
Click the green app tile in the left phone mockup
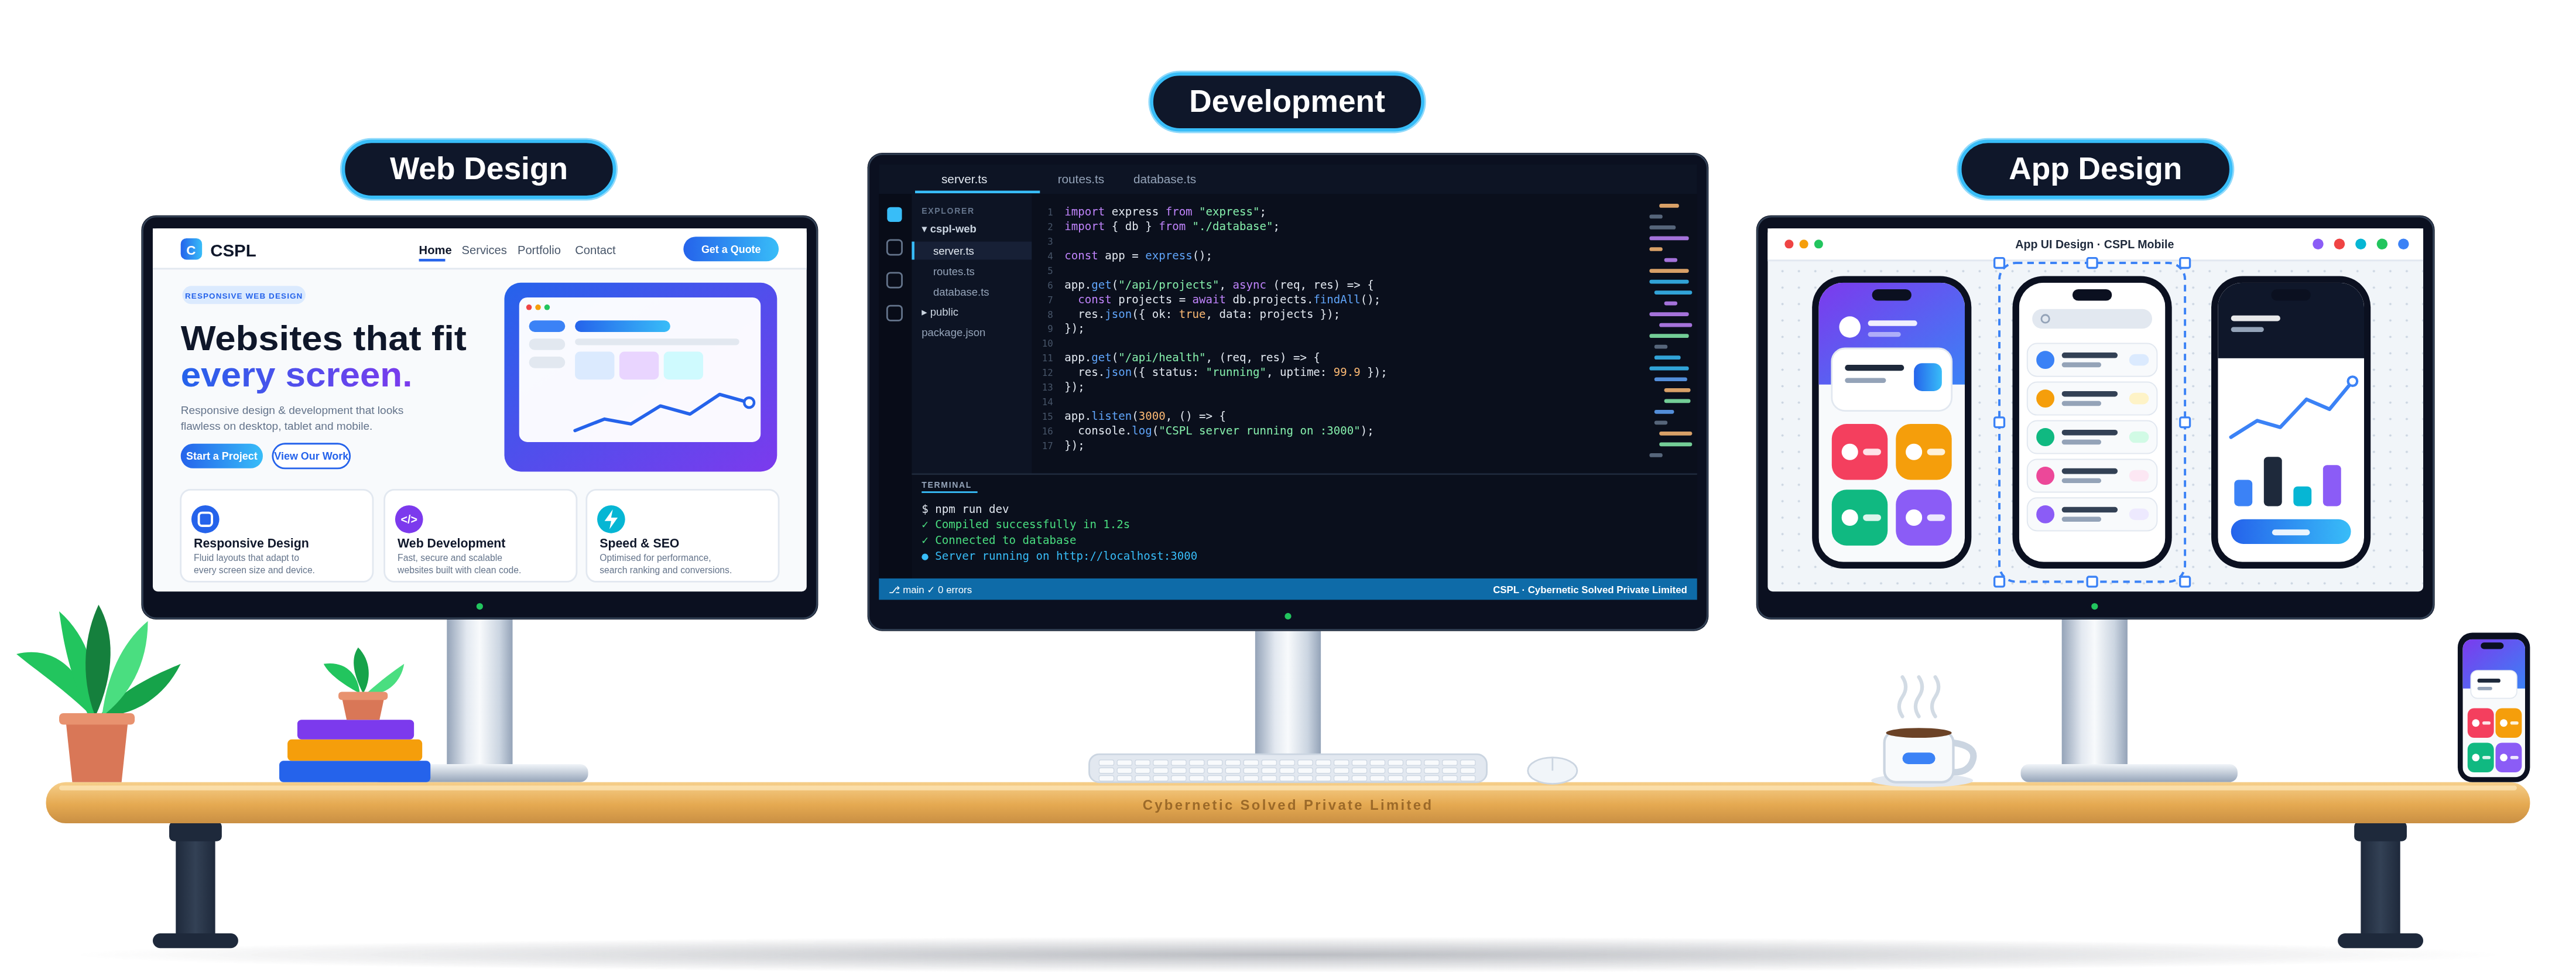[1859, 517]
